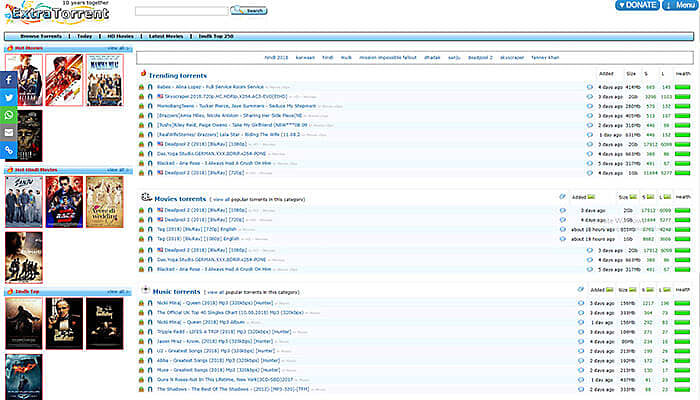This screenshot has height=400, width=700.
Task: Click the download icon for Skyscraper torrent
Action: pyautogui.click(x=142, y=96)
